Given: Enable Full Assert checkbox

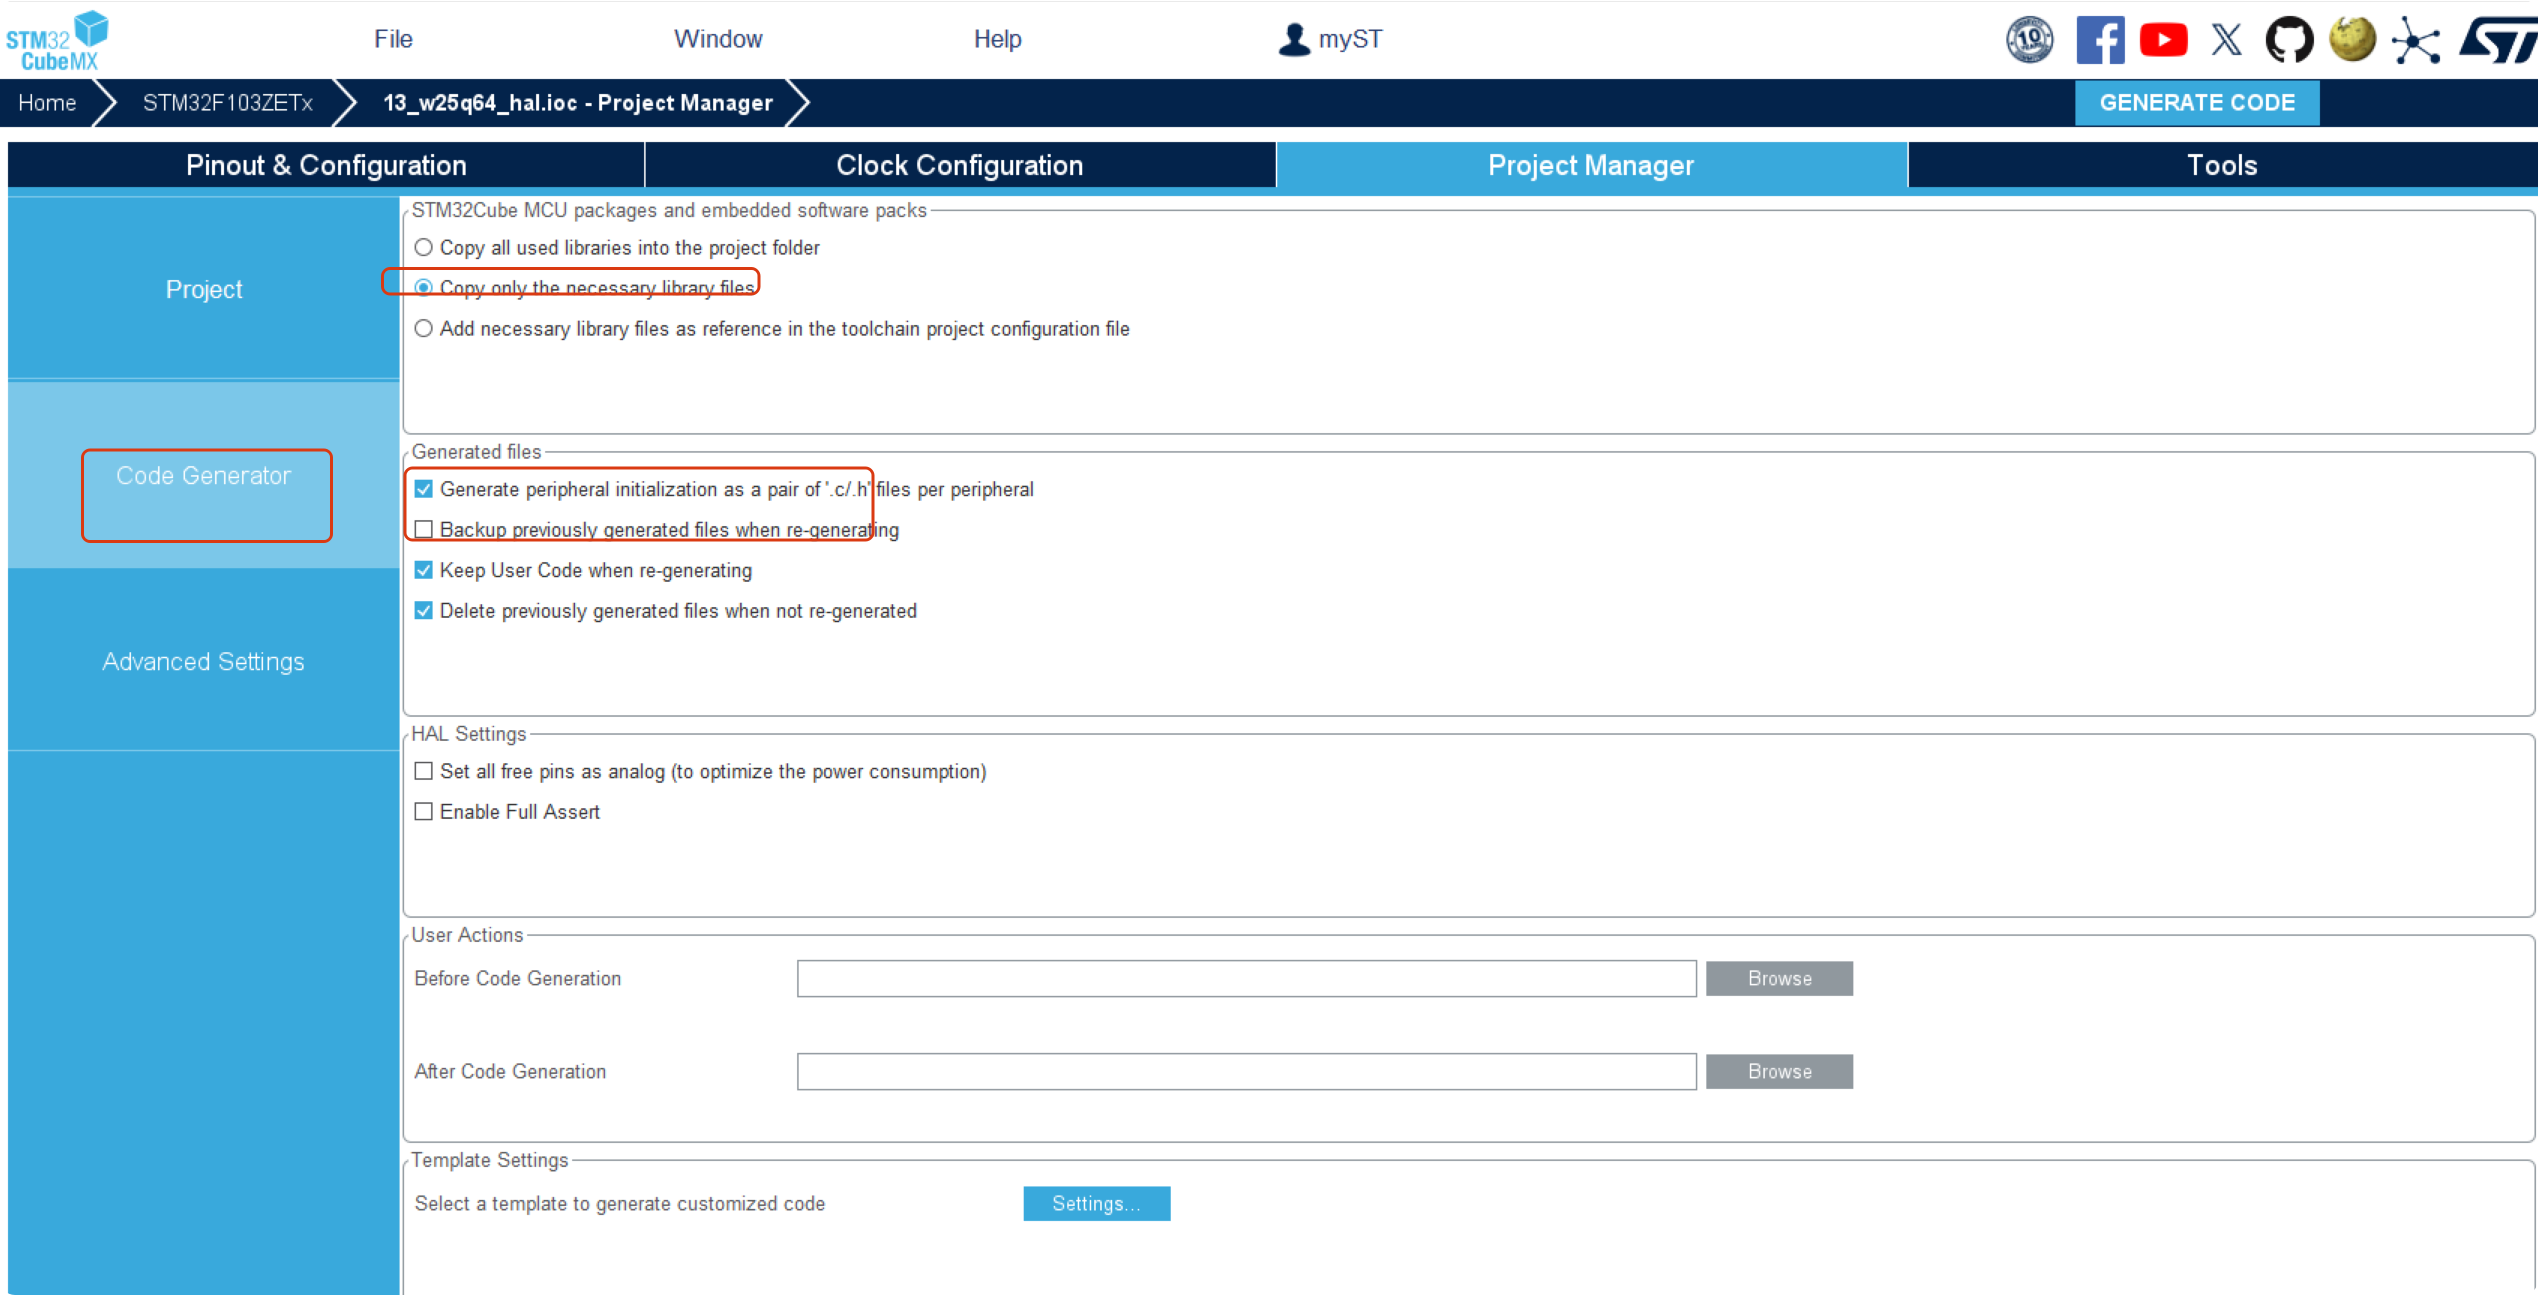Looking at the screenshot, I should (x=424, y=812).
